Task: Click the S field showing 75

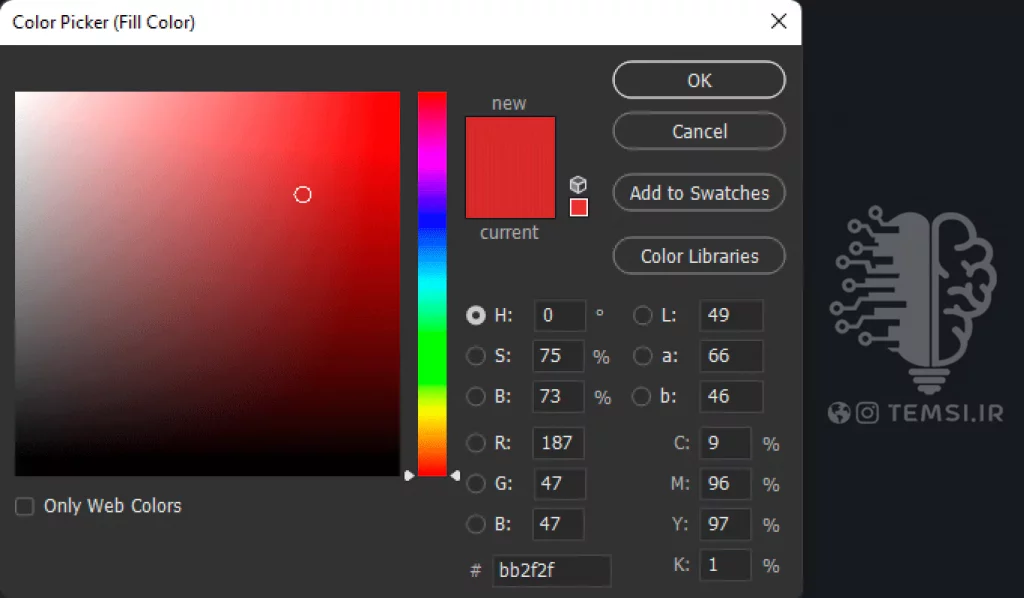Action: [559, 356]
